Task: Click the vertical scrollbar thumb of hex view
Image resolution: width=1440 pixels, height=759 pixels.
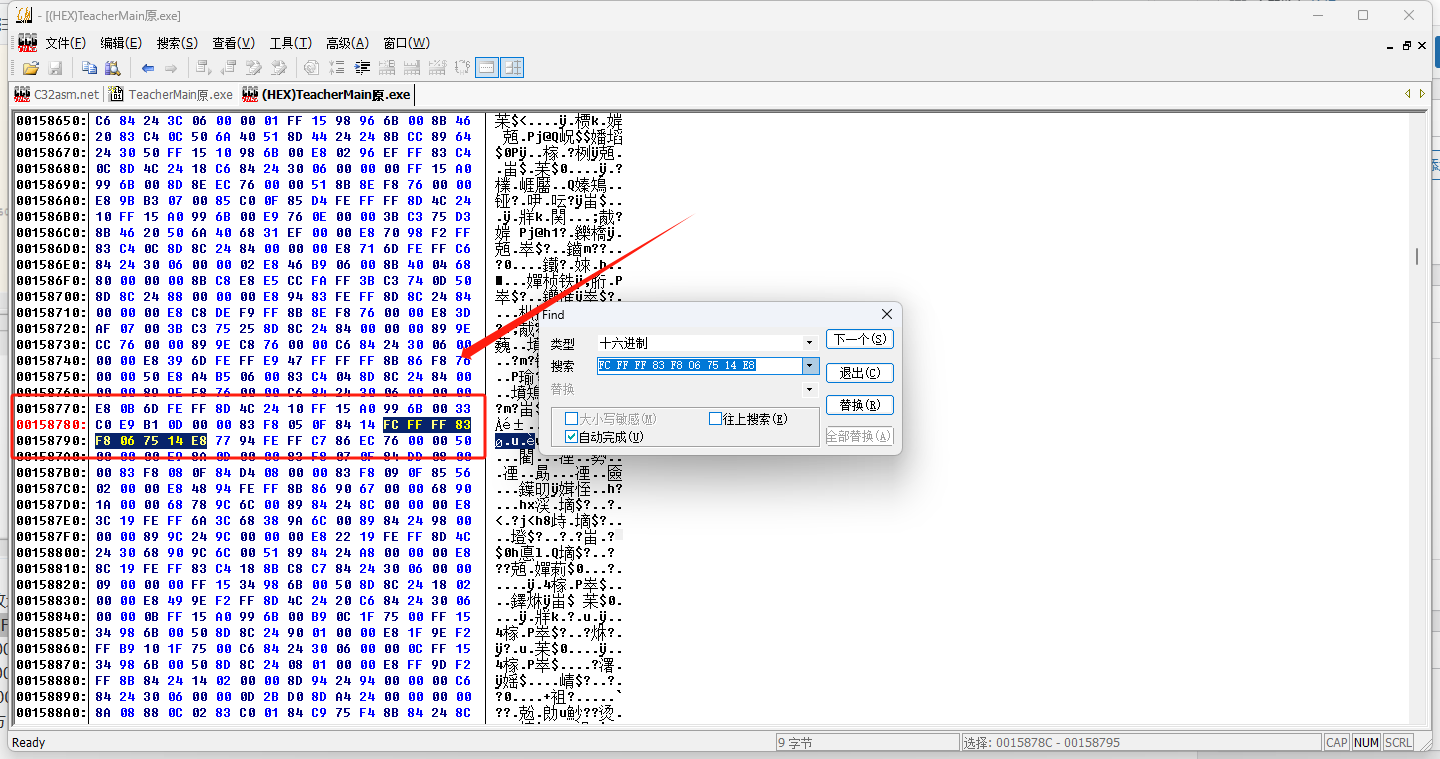Action: click(1416, 257)
